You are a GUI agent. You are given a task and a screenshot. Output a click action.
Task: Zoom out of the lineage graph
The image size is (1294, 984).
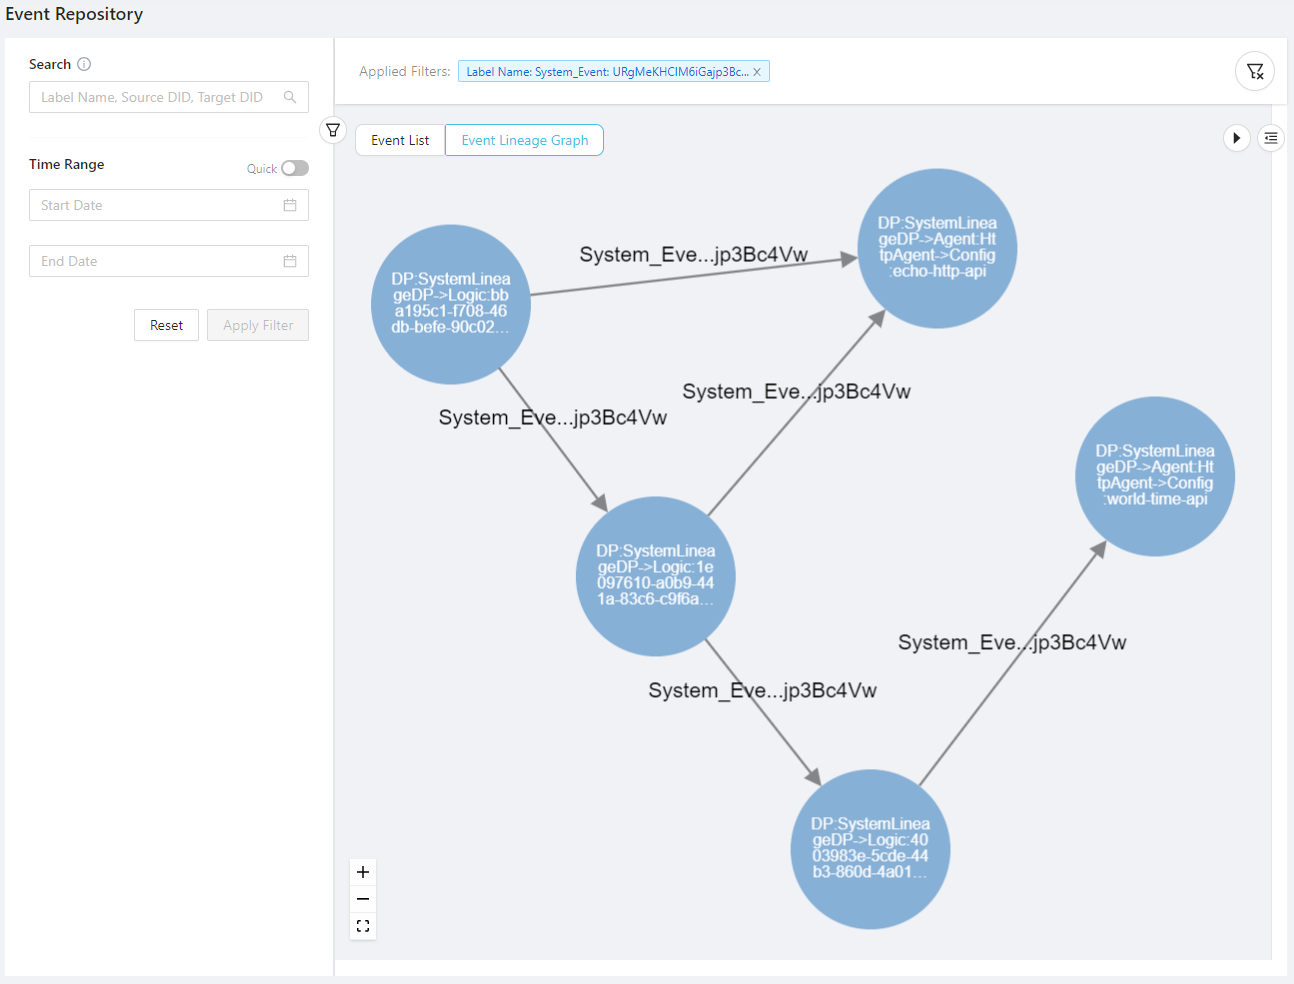click(363, 899)
